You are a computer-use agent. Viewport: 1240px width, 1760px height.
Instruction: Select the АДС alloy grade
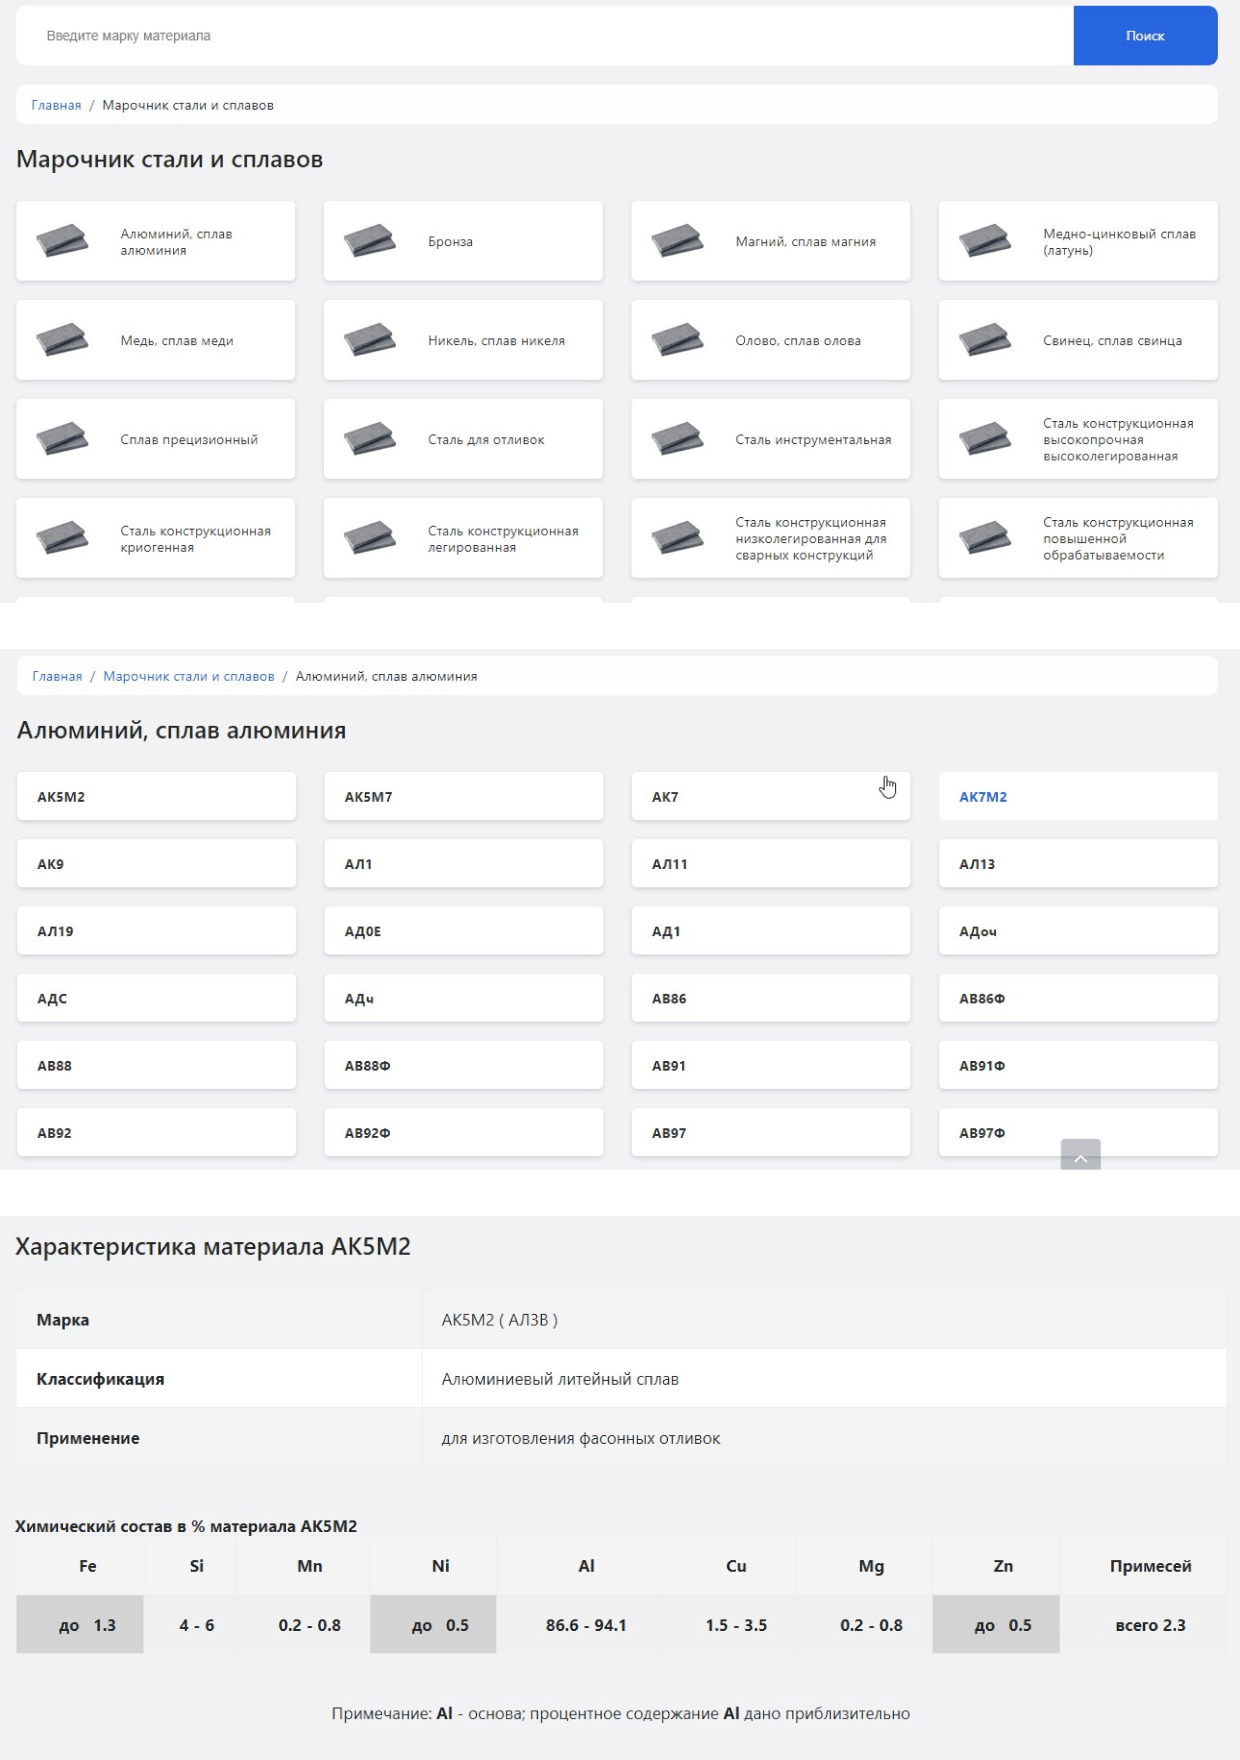156,997
